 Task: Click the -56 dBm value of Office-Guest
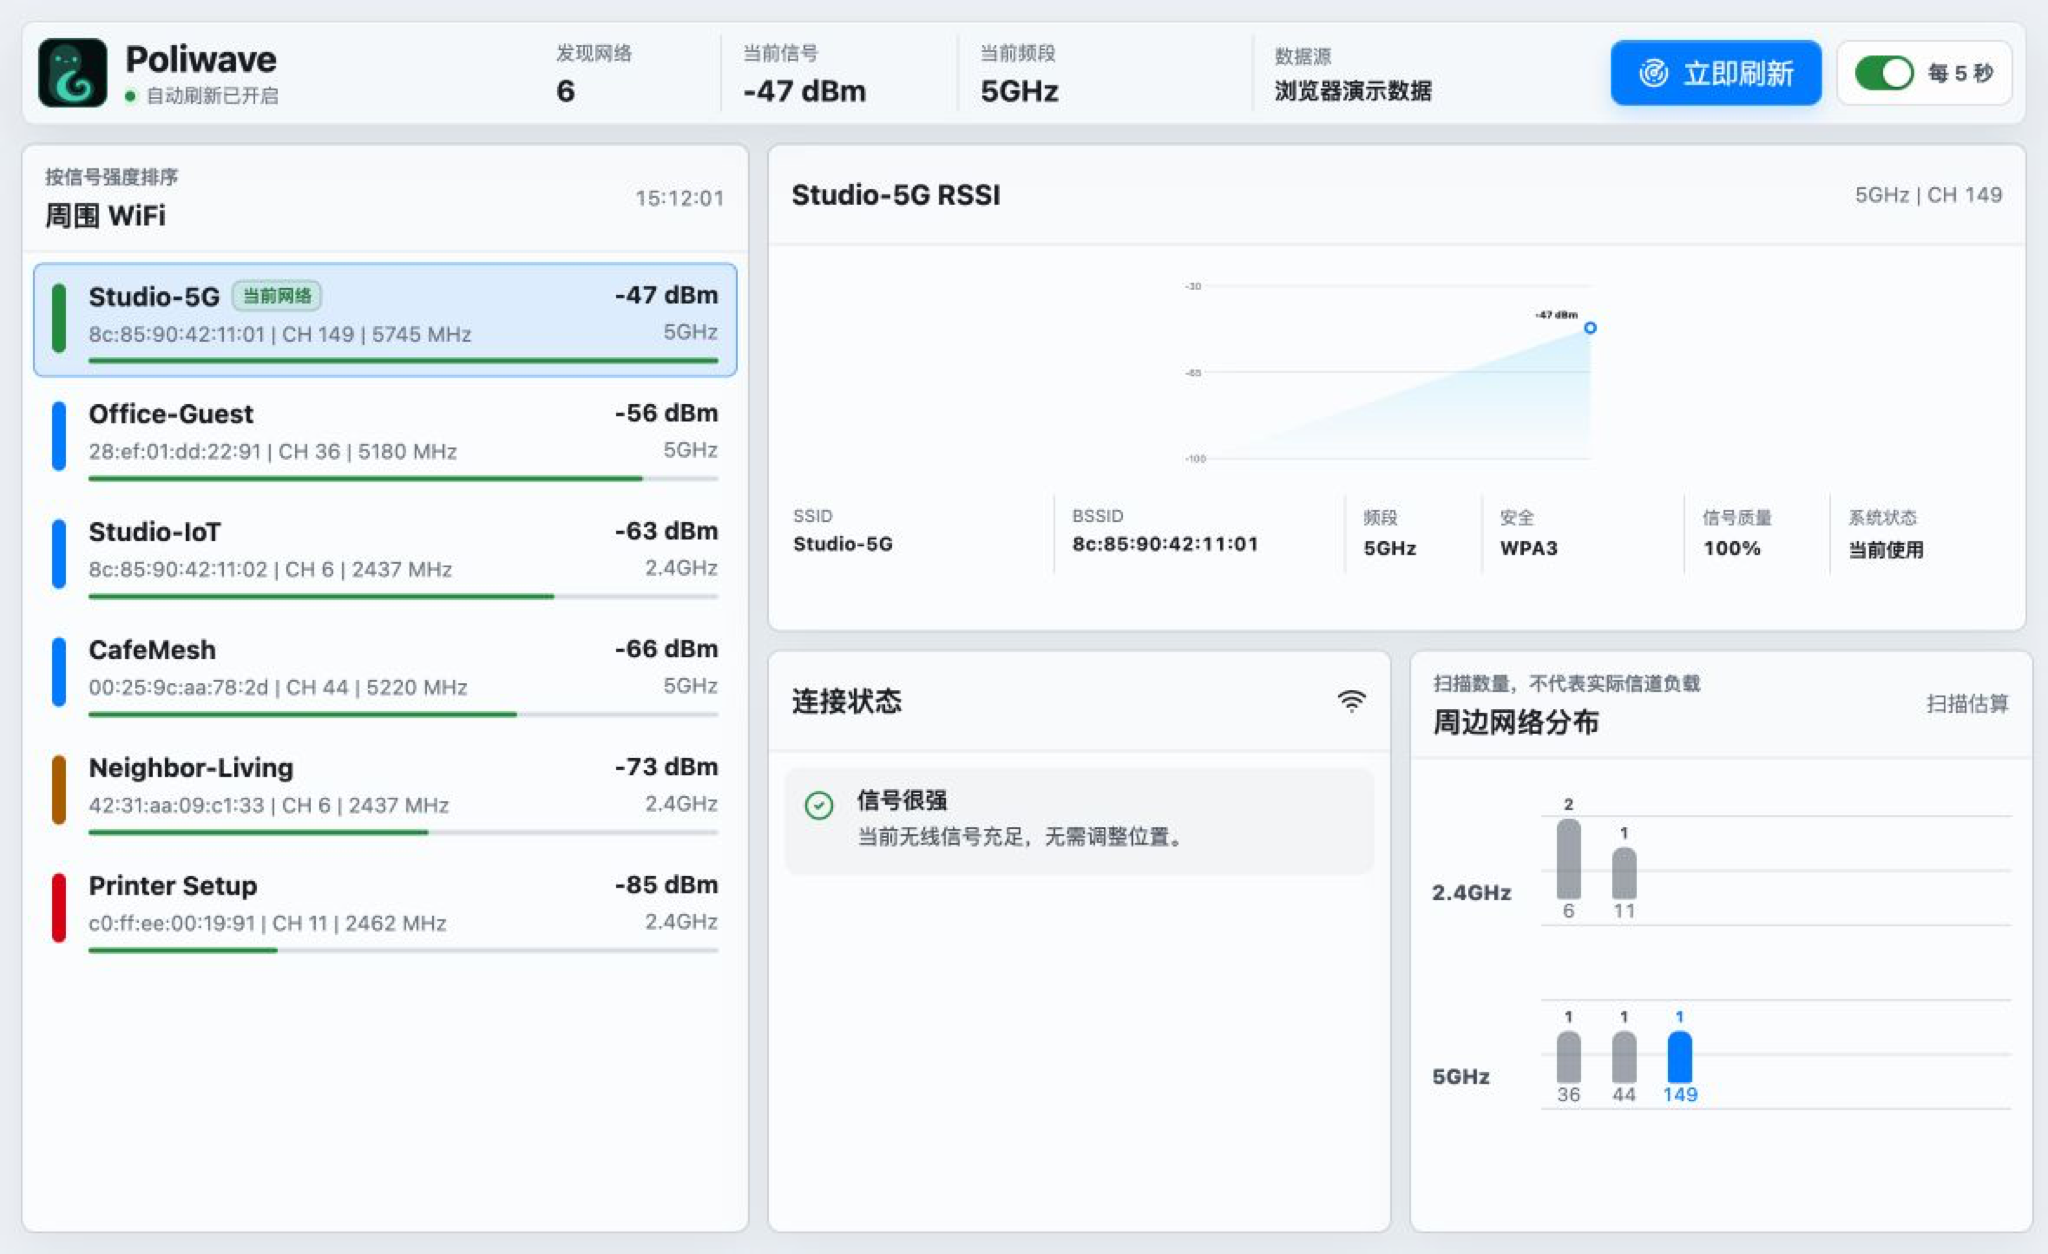click(666, 413)
